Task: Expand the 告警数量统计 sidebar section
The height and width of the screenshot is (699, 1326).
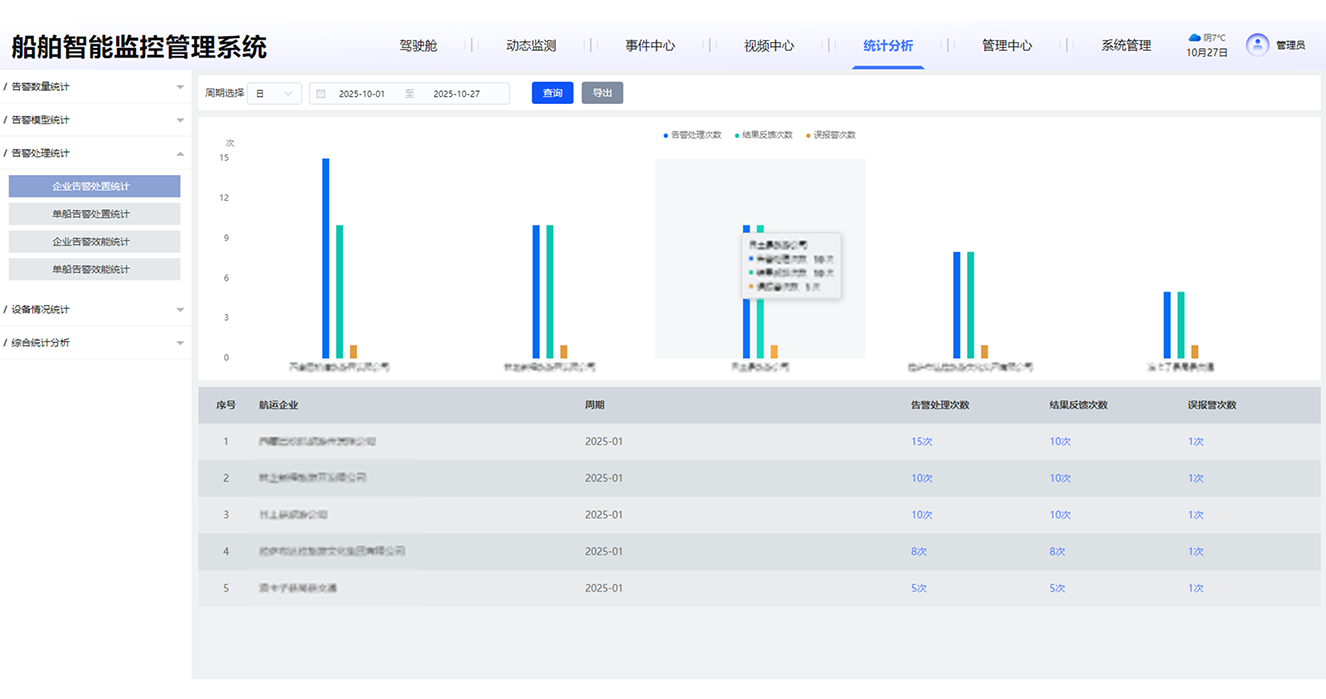Action: click(x=94, y=87)
